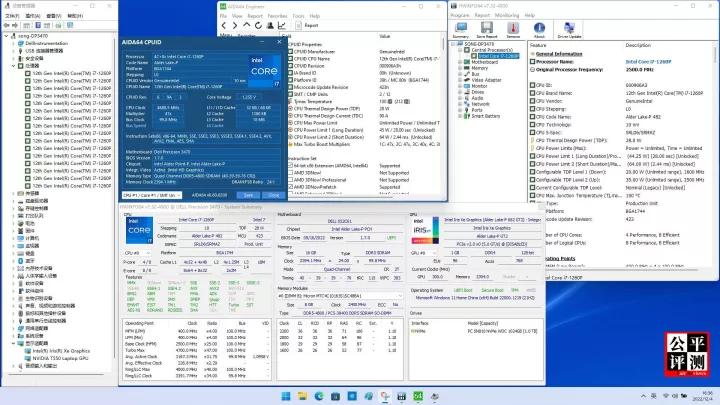Open AIDA64 Tools menu
The height and width of the screenshot is (405, 720).
[x=298, y=16]
